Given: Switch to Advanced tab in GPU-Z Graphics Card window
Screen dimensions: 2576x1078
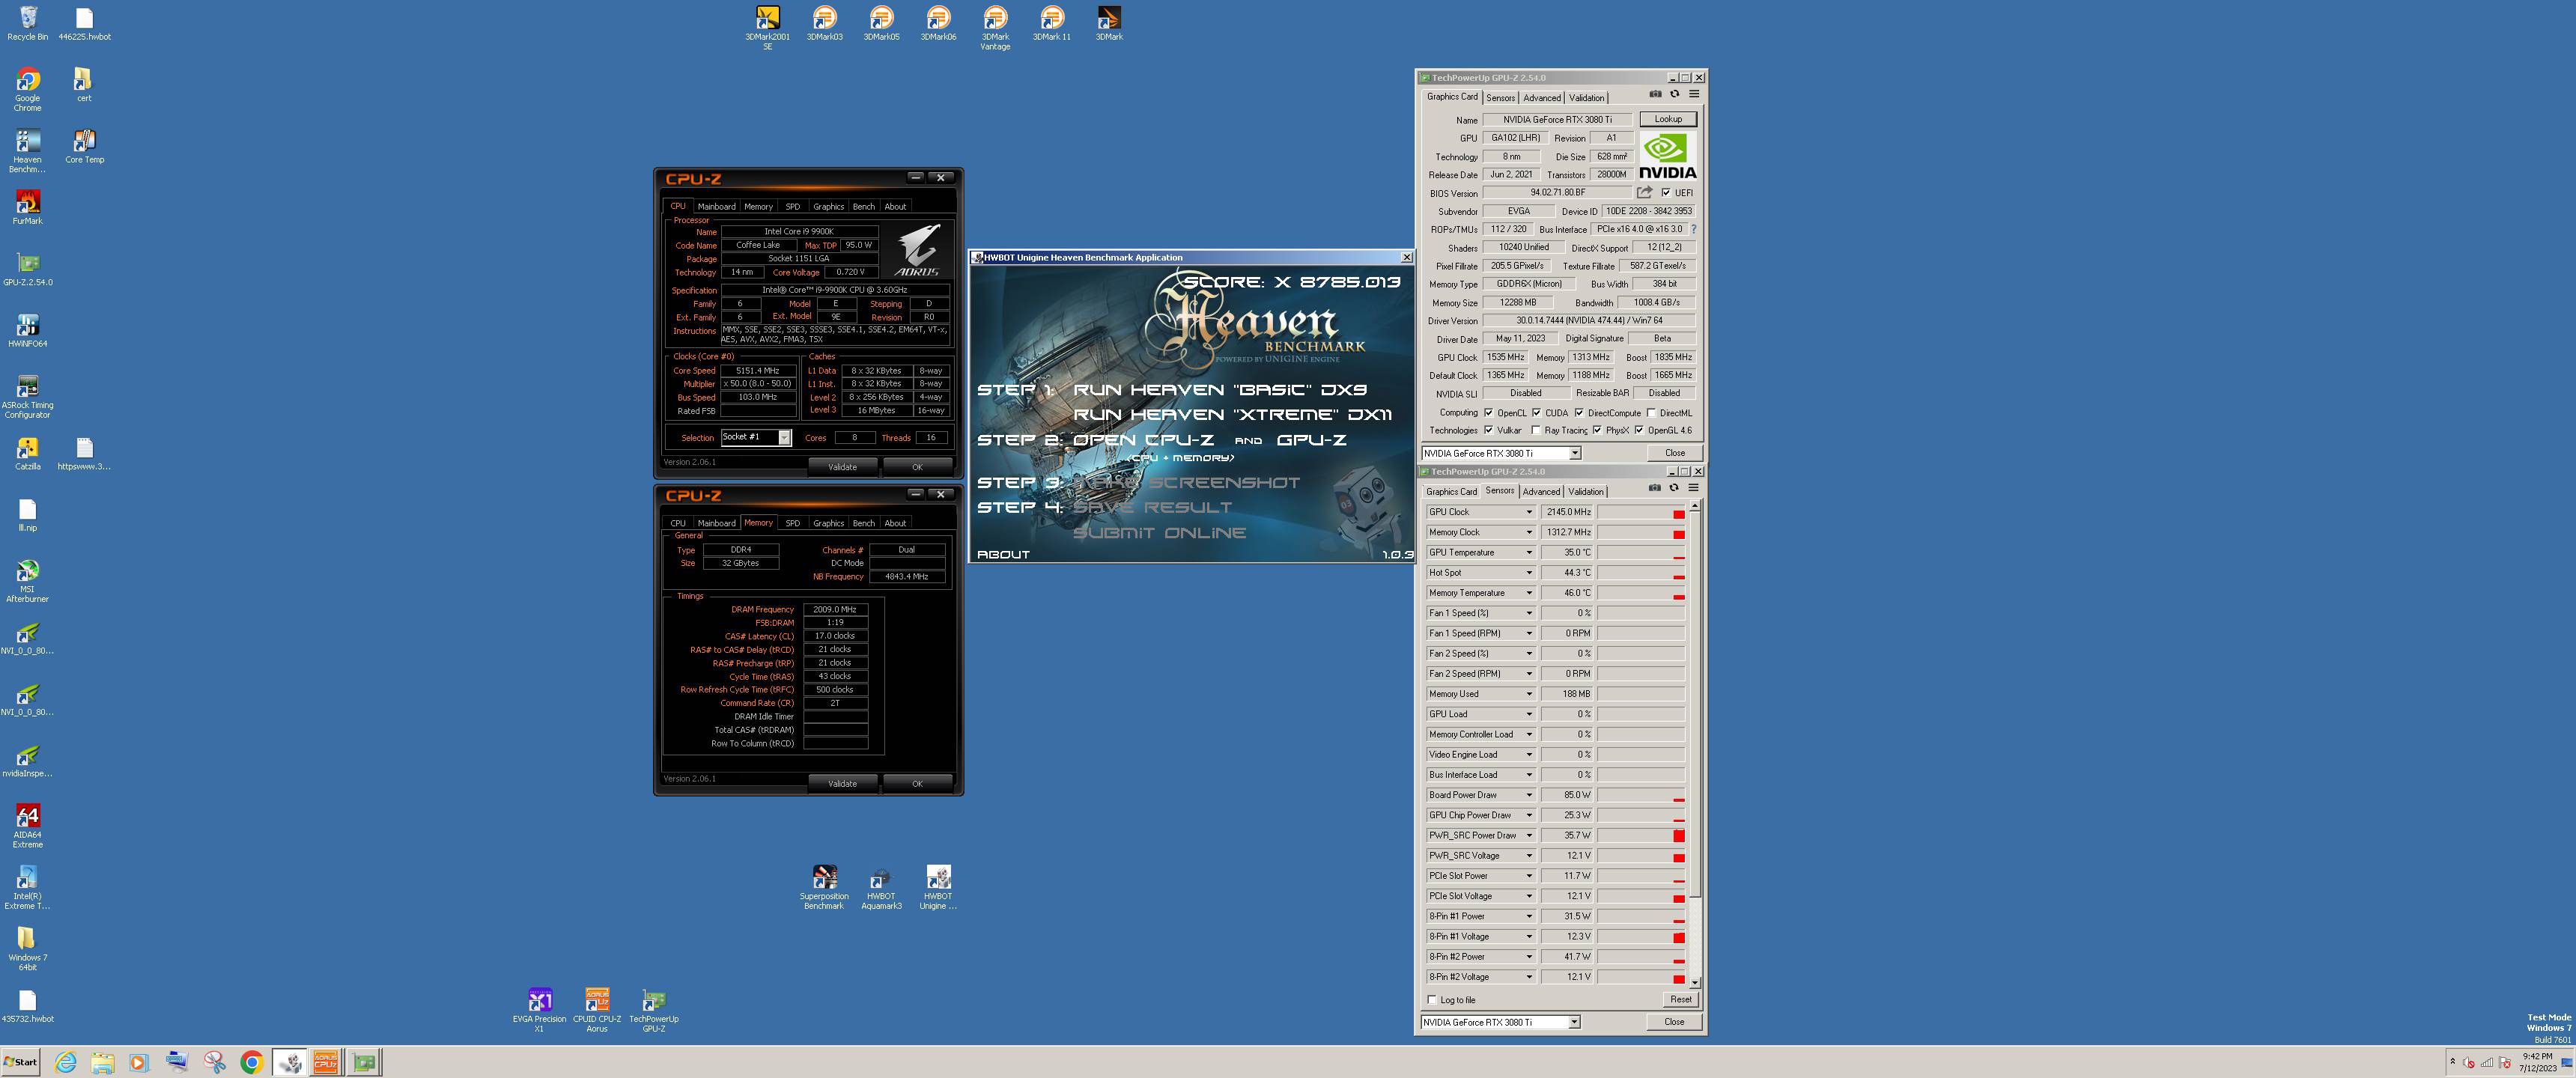Looking at the screenshot, I should [x=1541, y=98].
